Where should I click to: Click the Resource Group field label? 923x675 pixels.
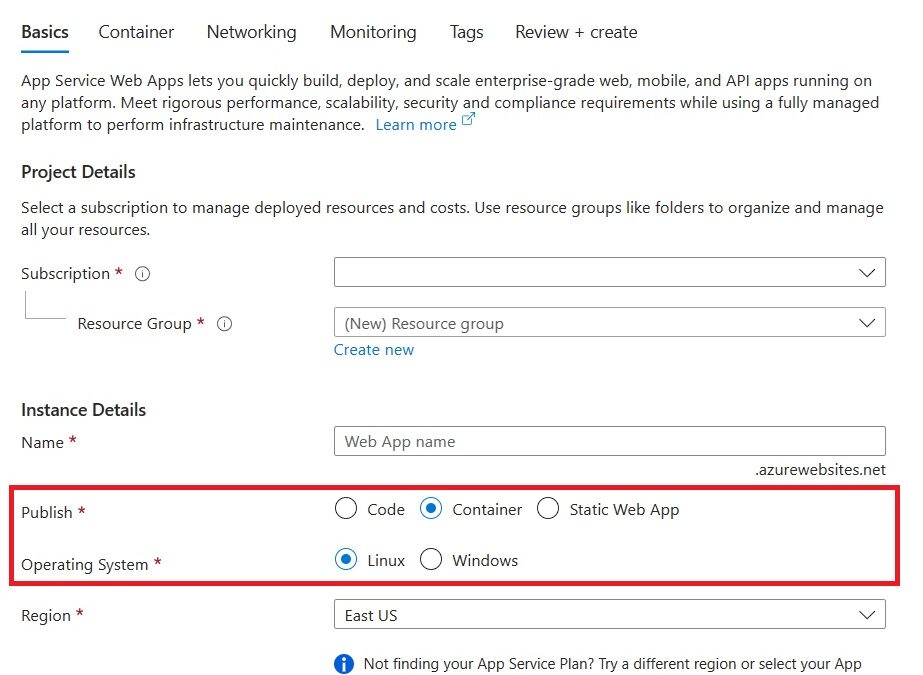point(134,324)
